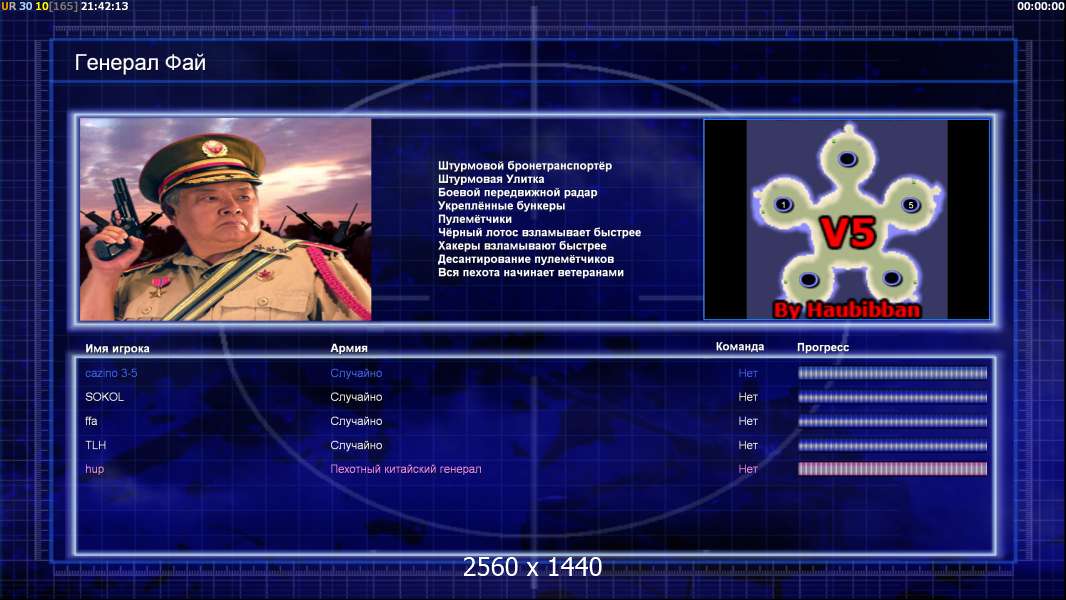1066x600 pixels.
Task: Click 'Случайно' army for ffa
Action: click(x=356, y=421)
